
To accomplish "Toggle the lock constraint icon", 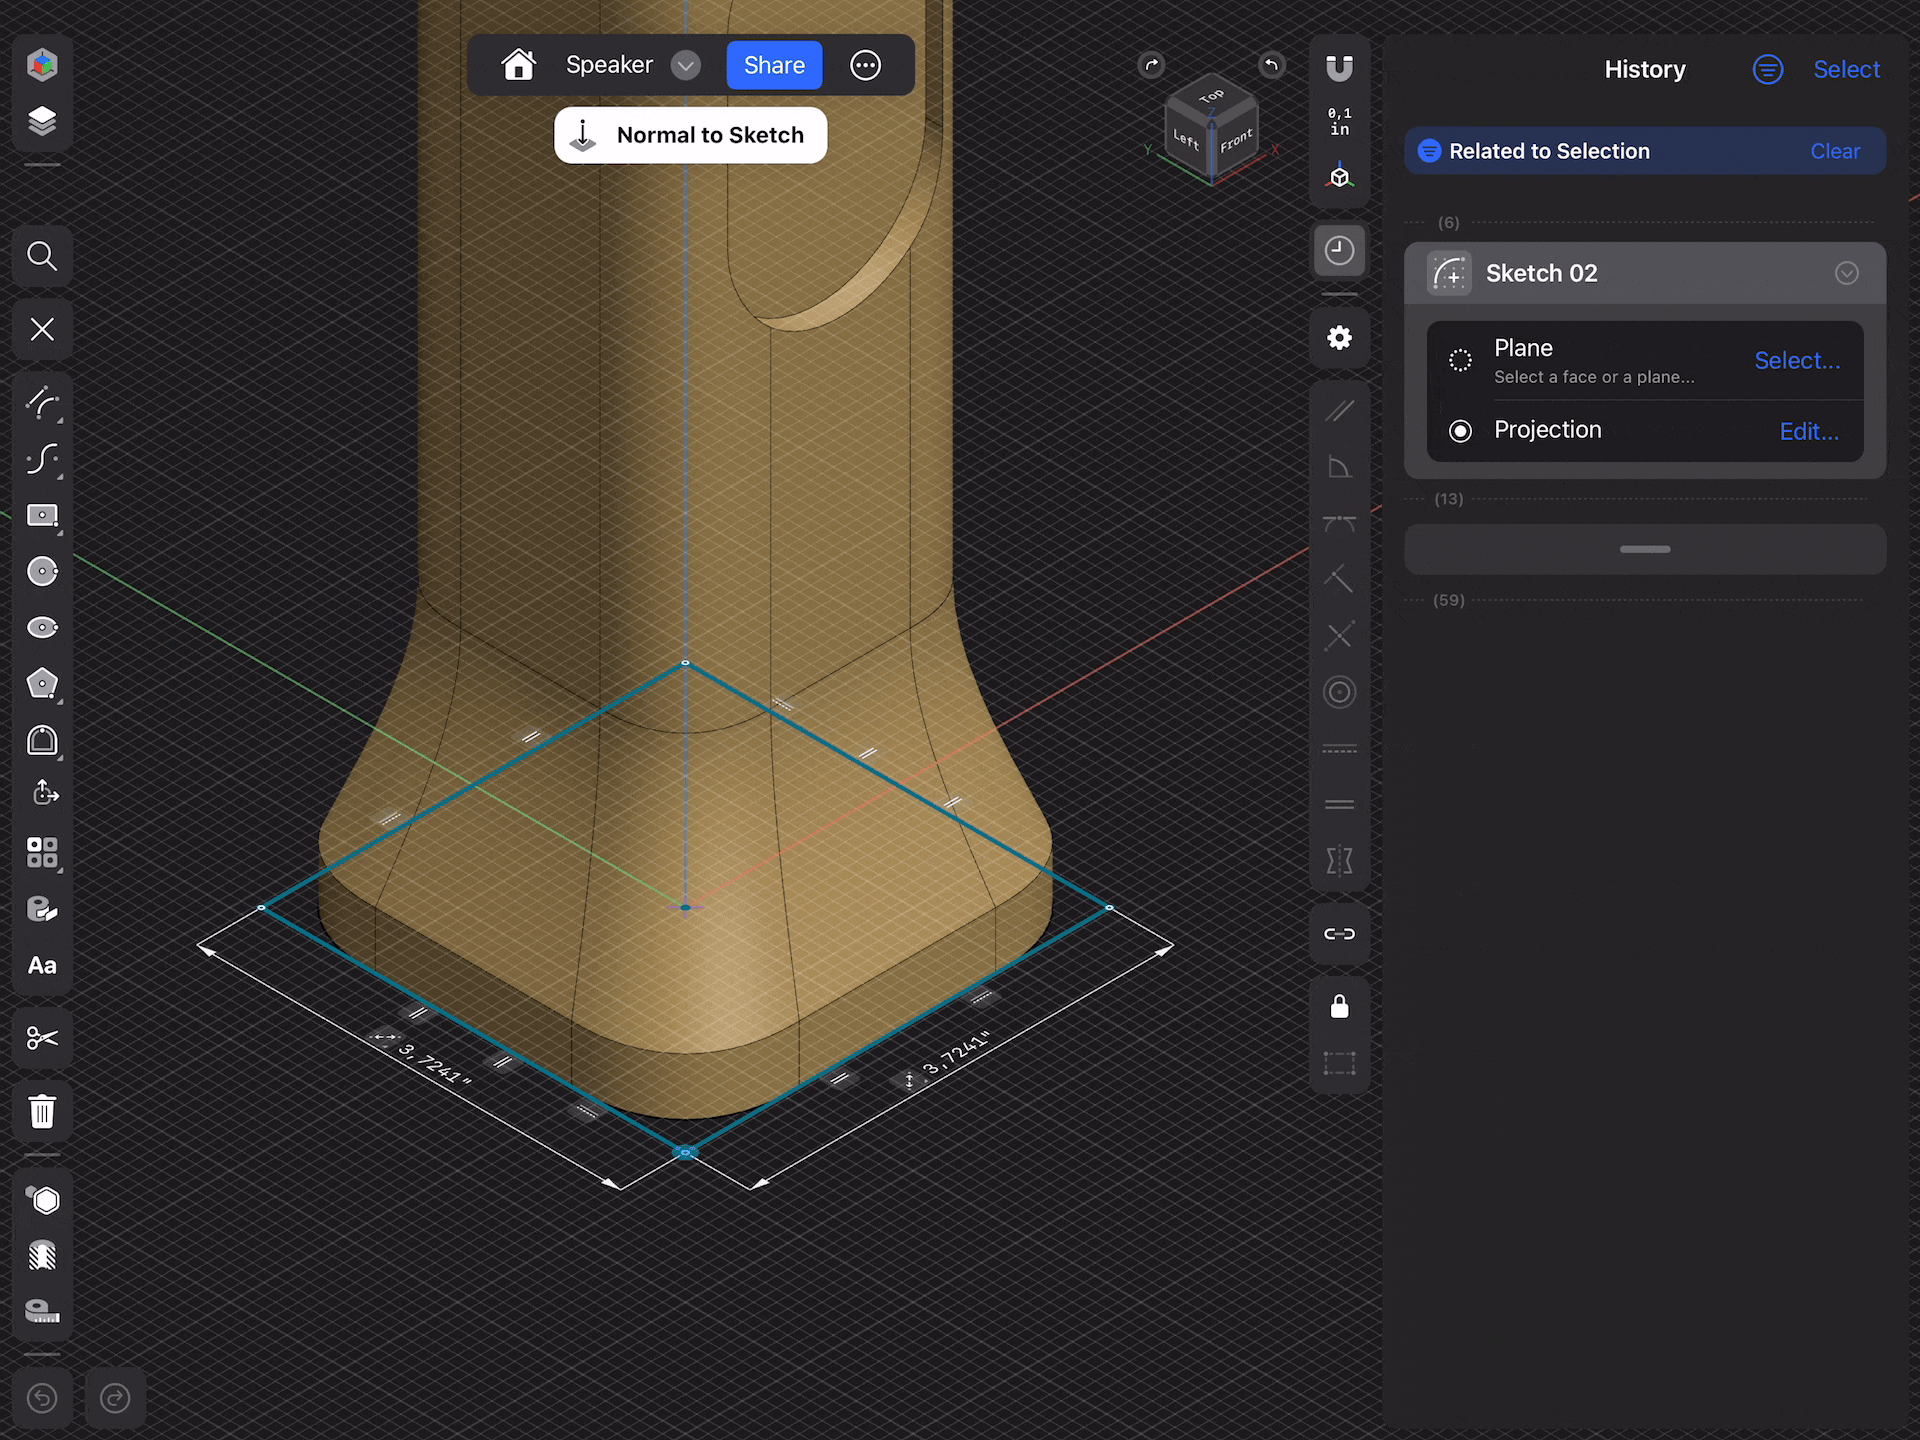I will 1339,1006.
